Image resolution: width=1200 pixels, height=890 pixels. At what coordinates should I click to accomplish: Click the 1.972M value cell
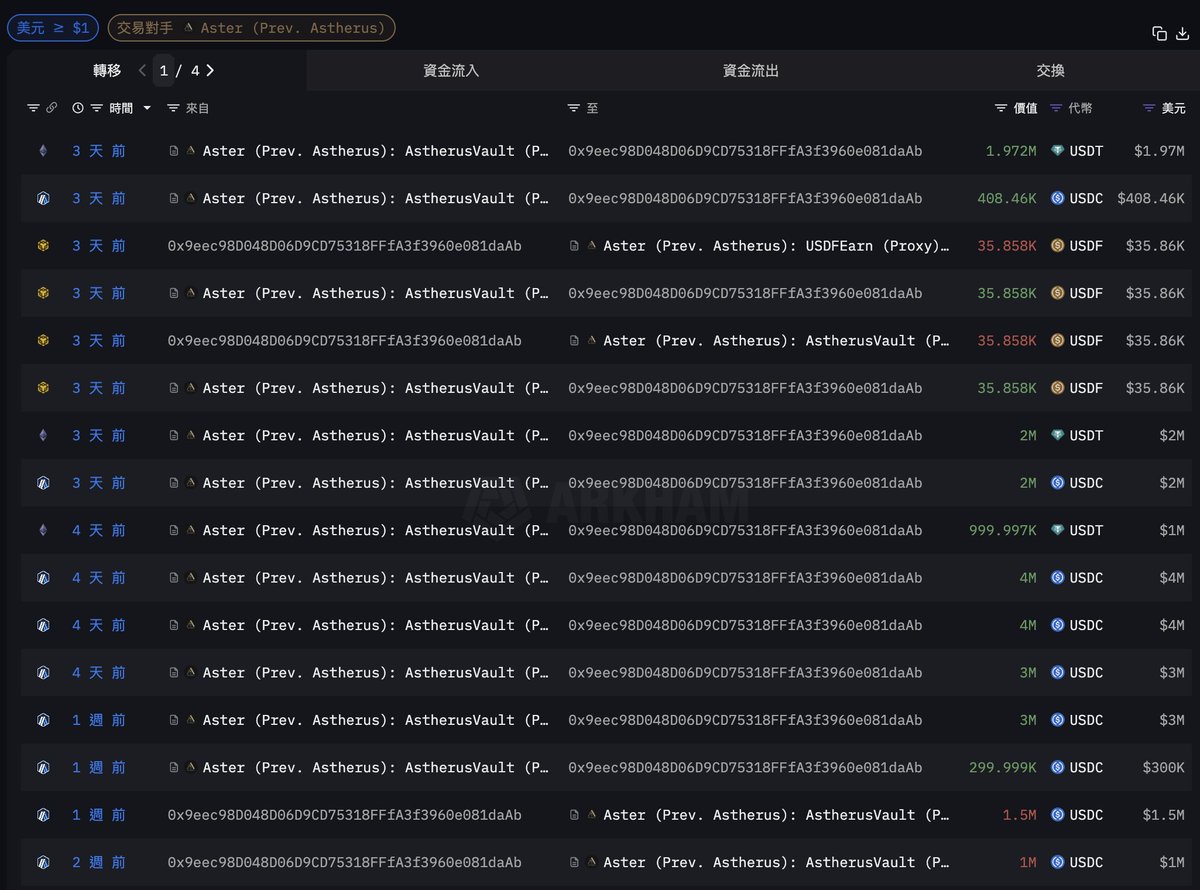point(1011,151)
